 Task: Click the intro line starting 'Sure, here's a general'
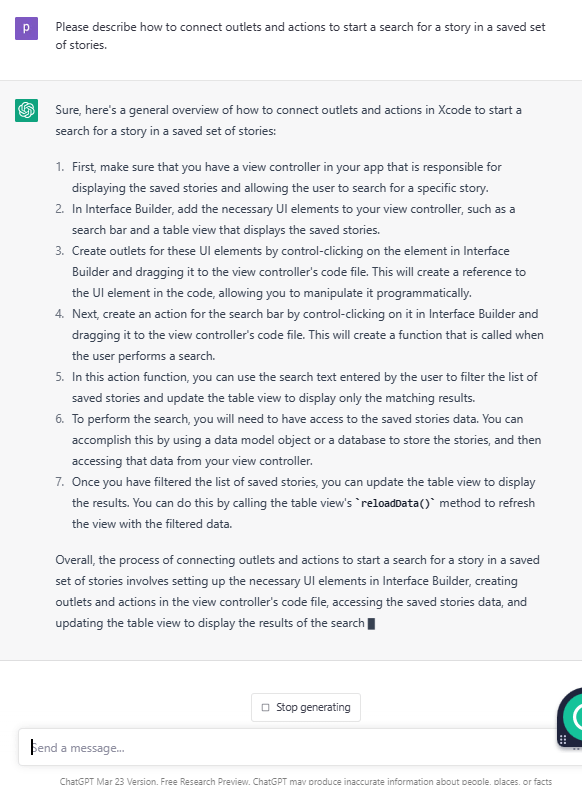click(289, 121)
